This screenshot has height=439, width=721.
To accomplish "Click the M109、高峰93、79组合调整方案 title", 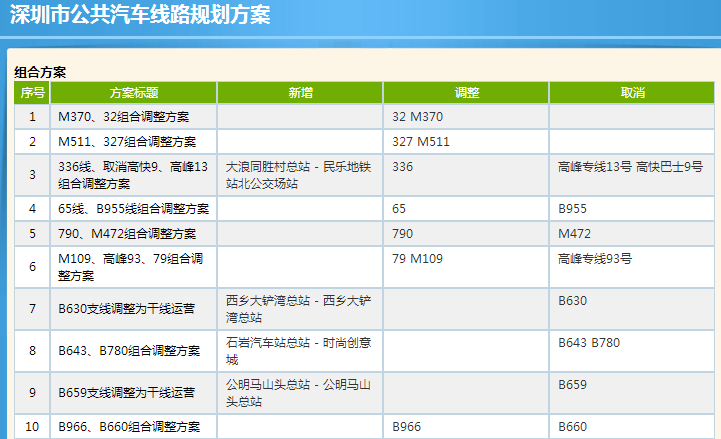I will [131, 267].
